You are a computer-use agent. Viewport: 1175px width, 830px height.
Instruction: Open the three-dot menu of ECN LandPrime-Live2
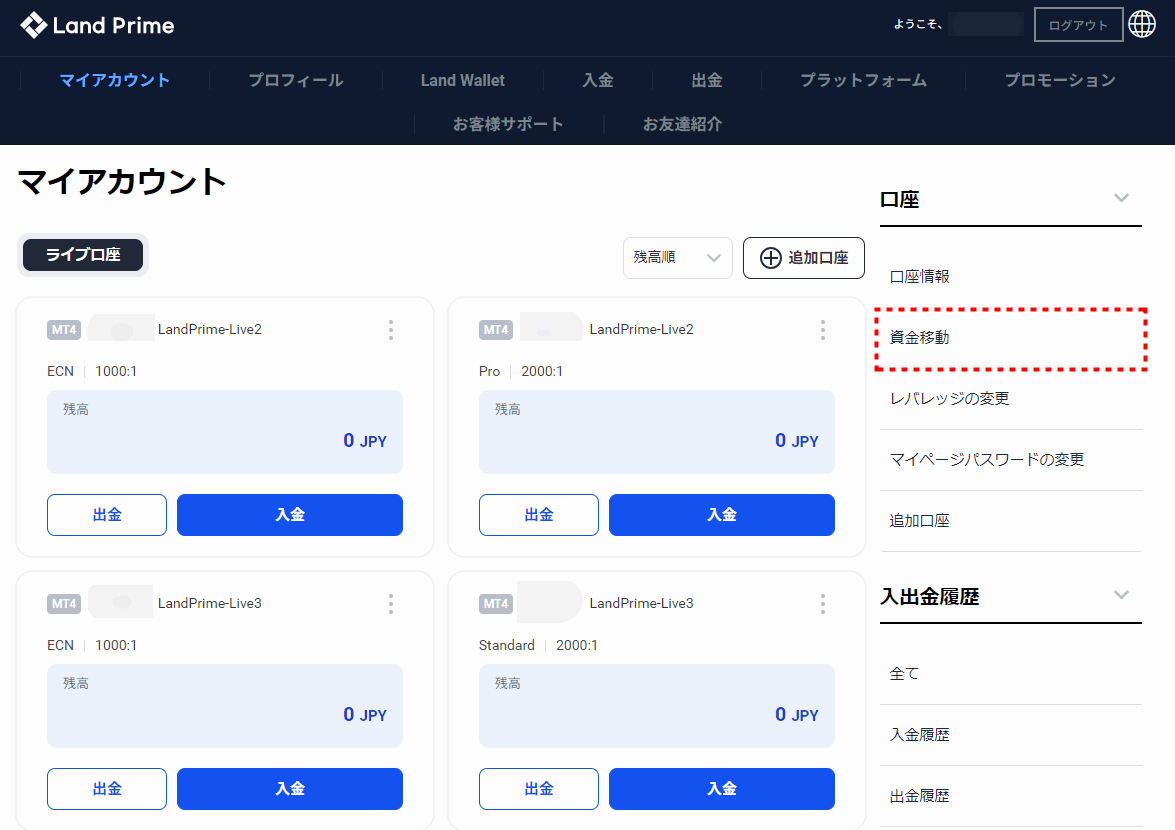pyautogui.click(x=390, y=330)
